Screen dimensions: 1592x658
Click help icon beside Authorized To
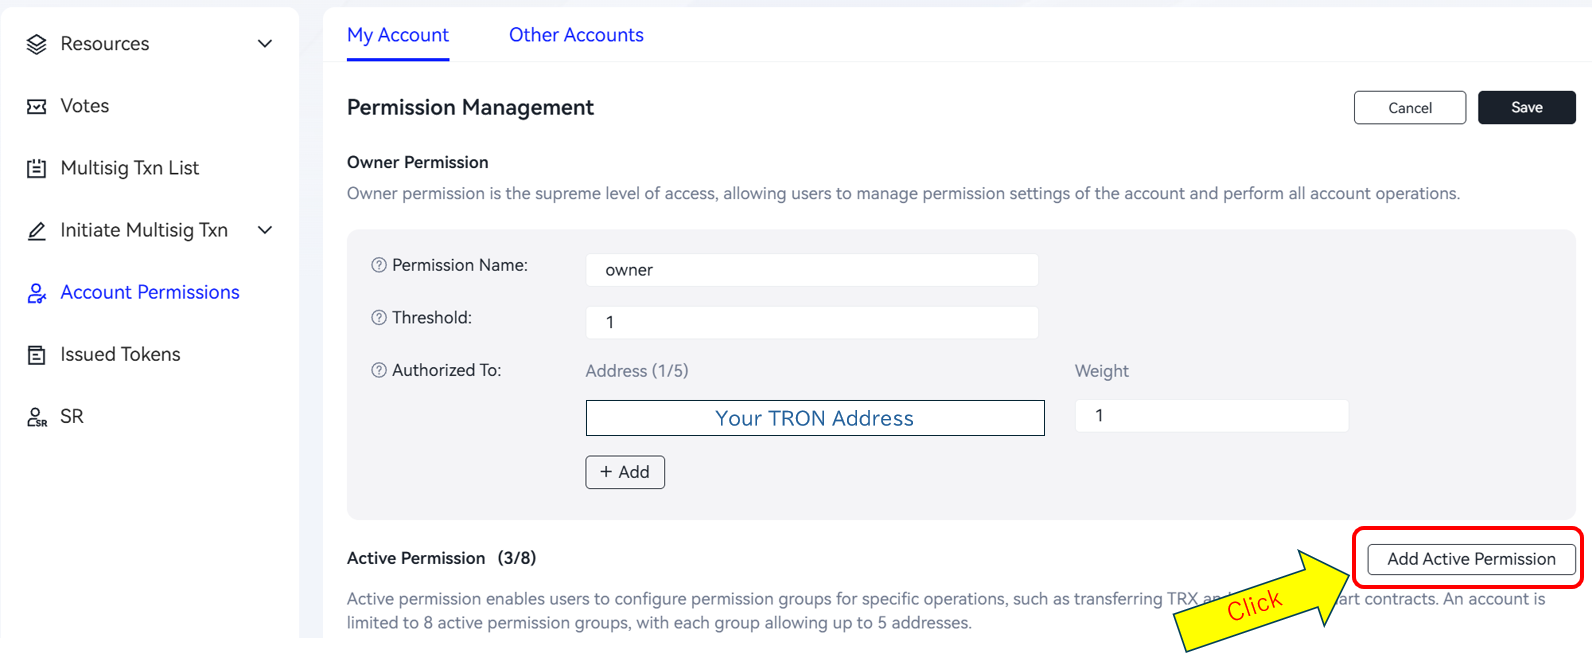pyautogui.click(x=379, y=370)
